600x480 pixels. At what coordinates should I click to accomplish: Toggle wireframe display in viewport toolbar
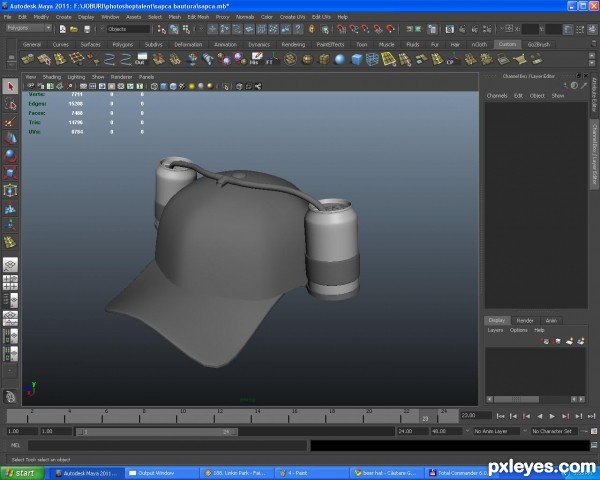(154, 86)
